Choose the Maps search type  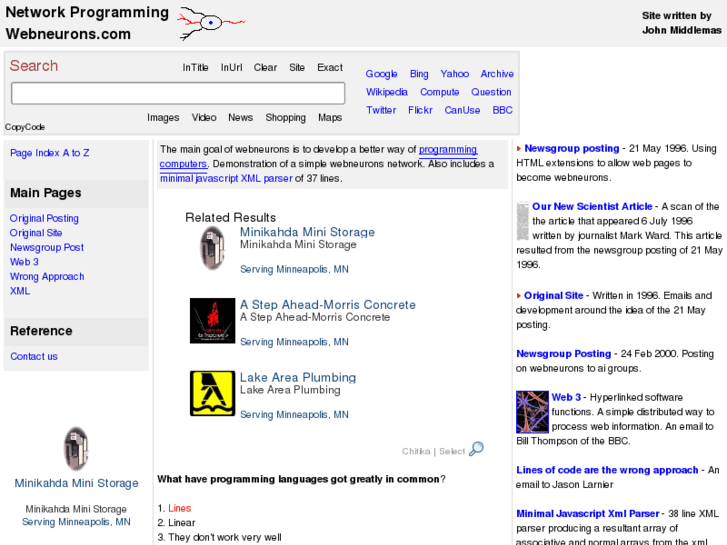(x=330, y=118)
